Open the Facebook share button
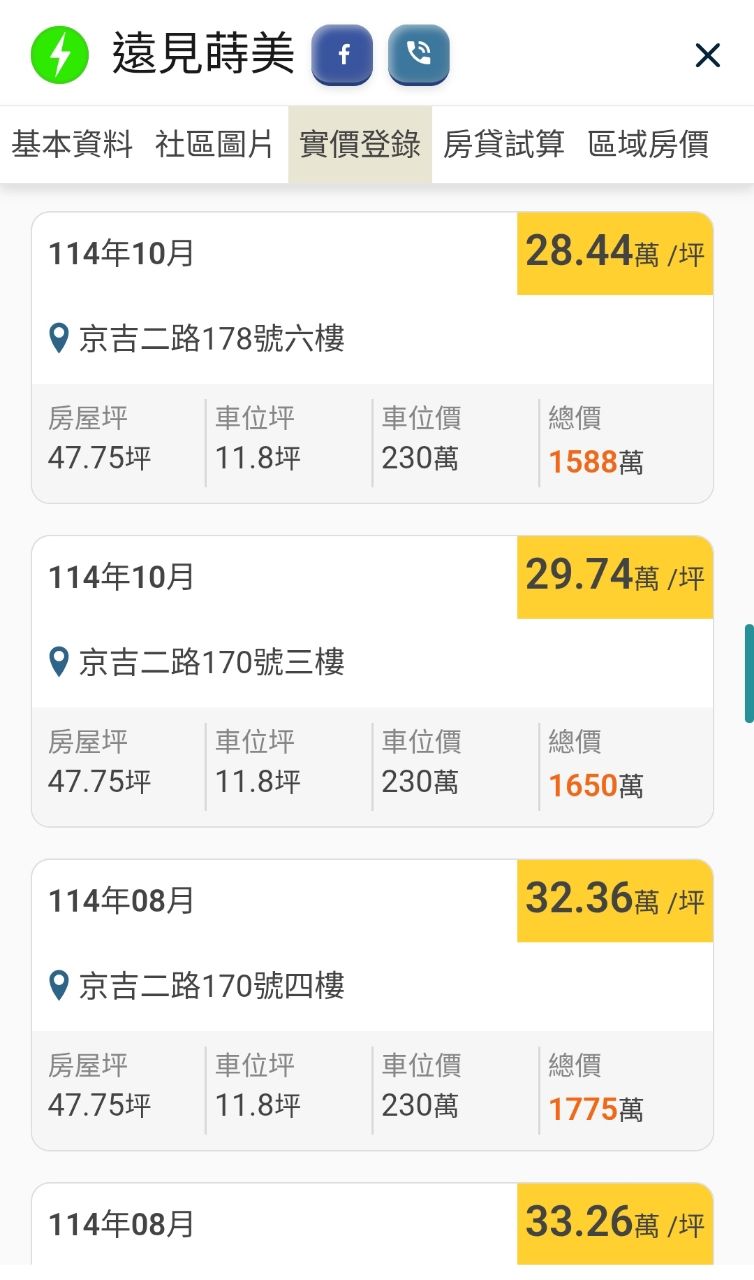The image size is (754, 1280). (342, 55)
